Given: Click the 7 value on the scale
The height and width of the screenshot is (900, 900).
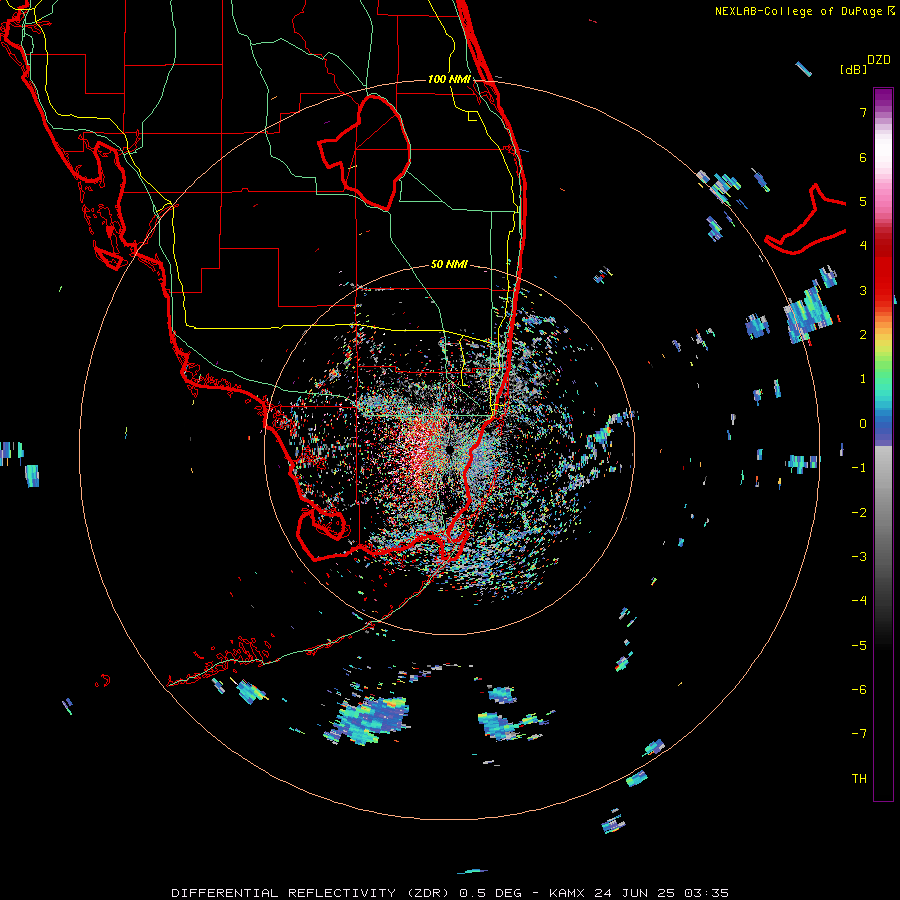Looking at the screenshot, I should click(x=863, y=112).
